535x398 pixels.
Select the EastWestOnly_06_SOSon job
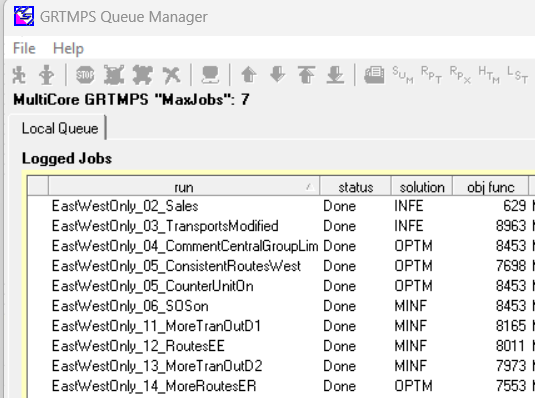click(x=130, y=306)
